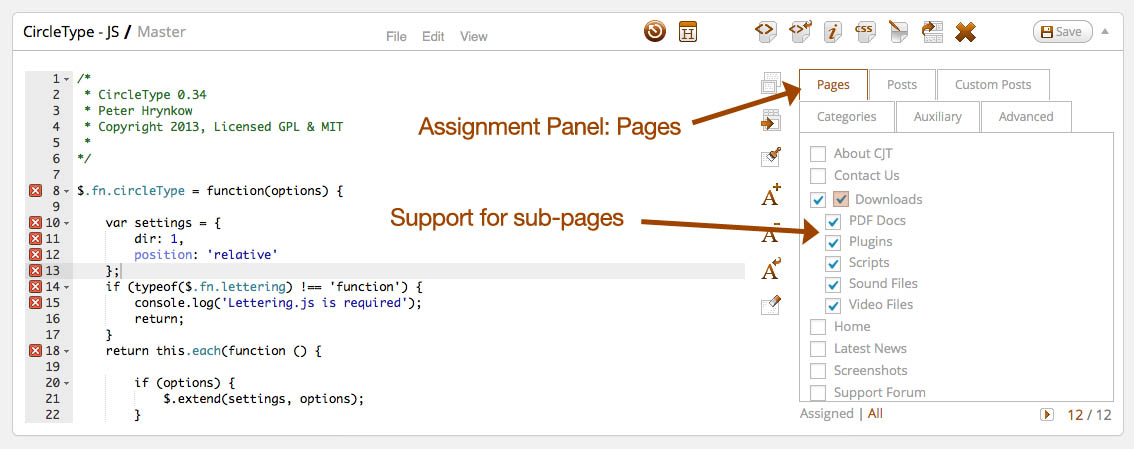Open the File menu
This screenshot has height=449, width=1134.
pyautogui.click(x=396, y=36)
